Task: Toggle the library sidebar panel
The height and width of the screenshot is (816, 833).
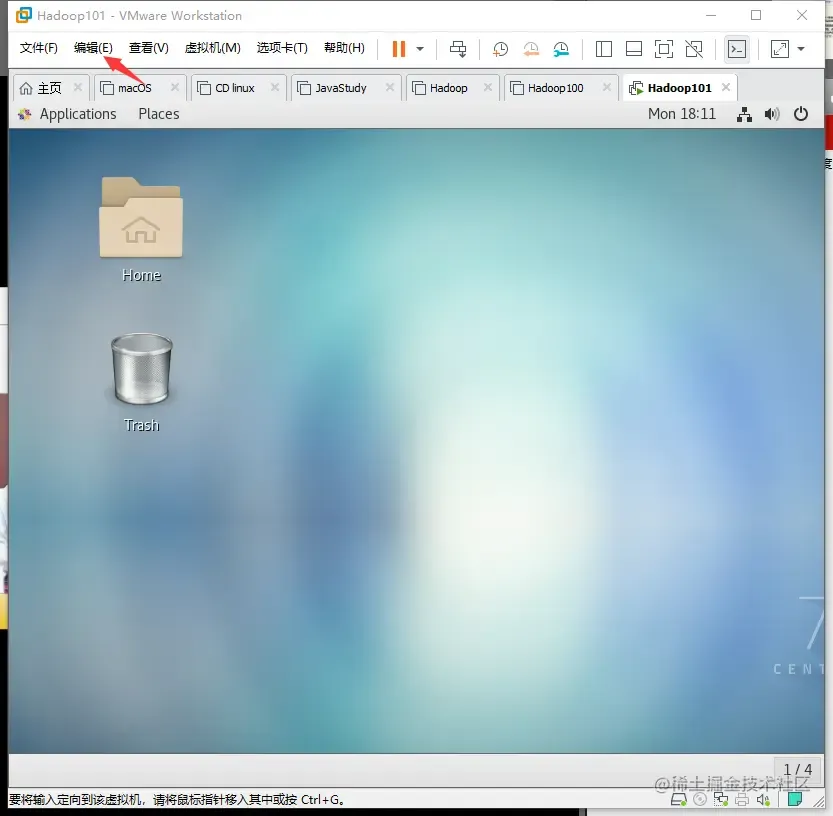Action: coord(604,49)
